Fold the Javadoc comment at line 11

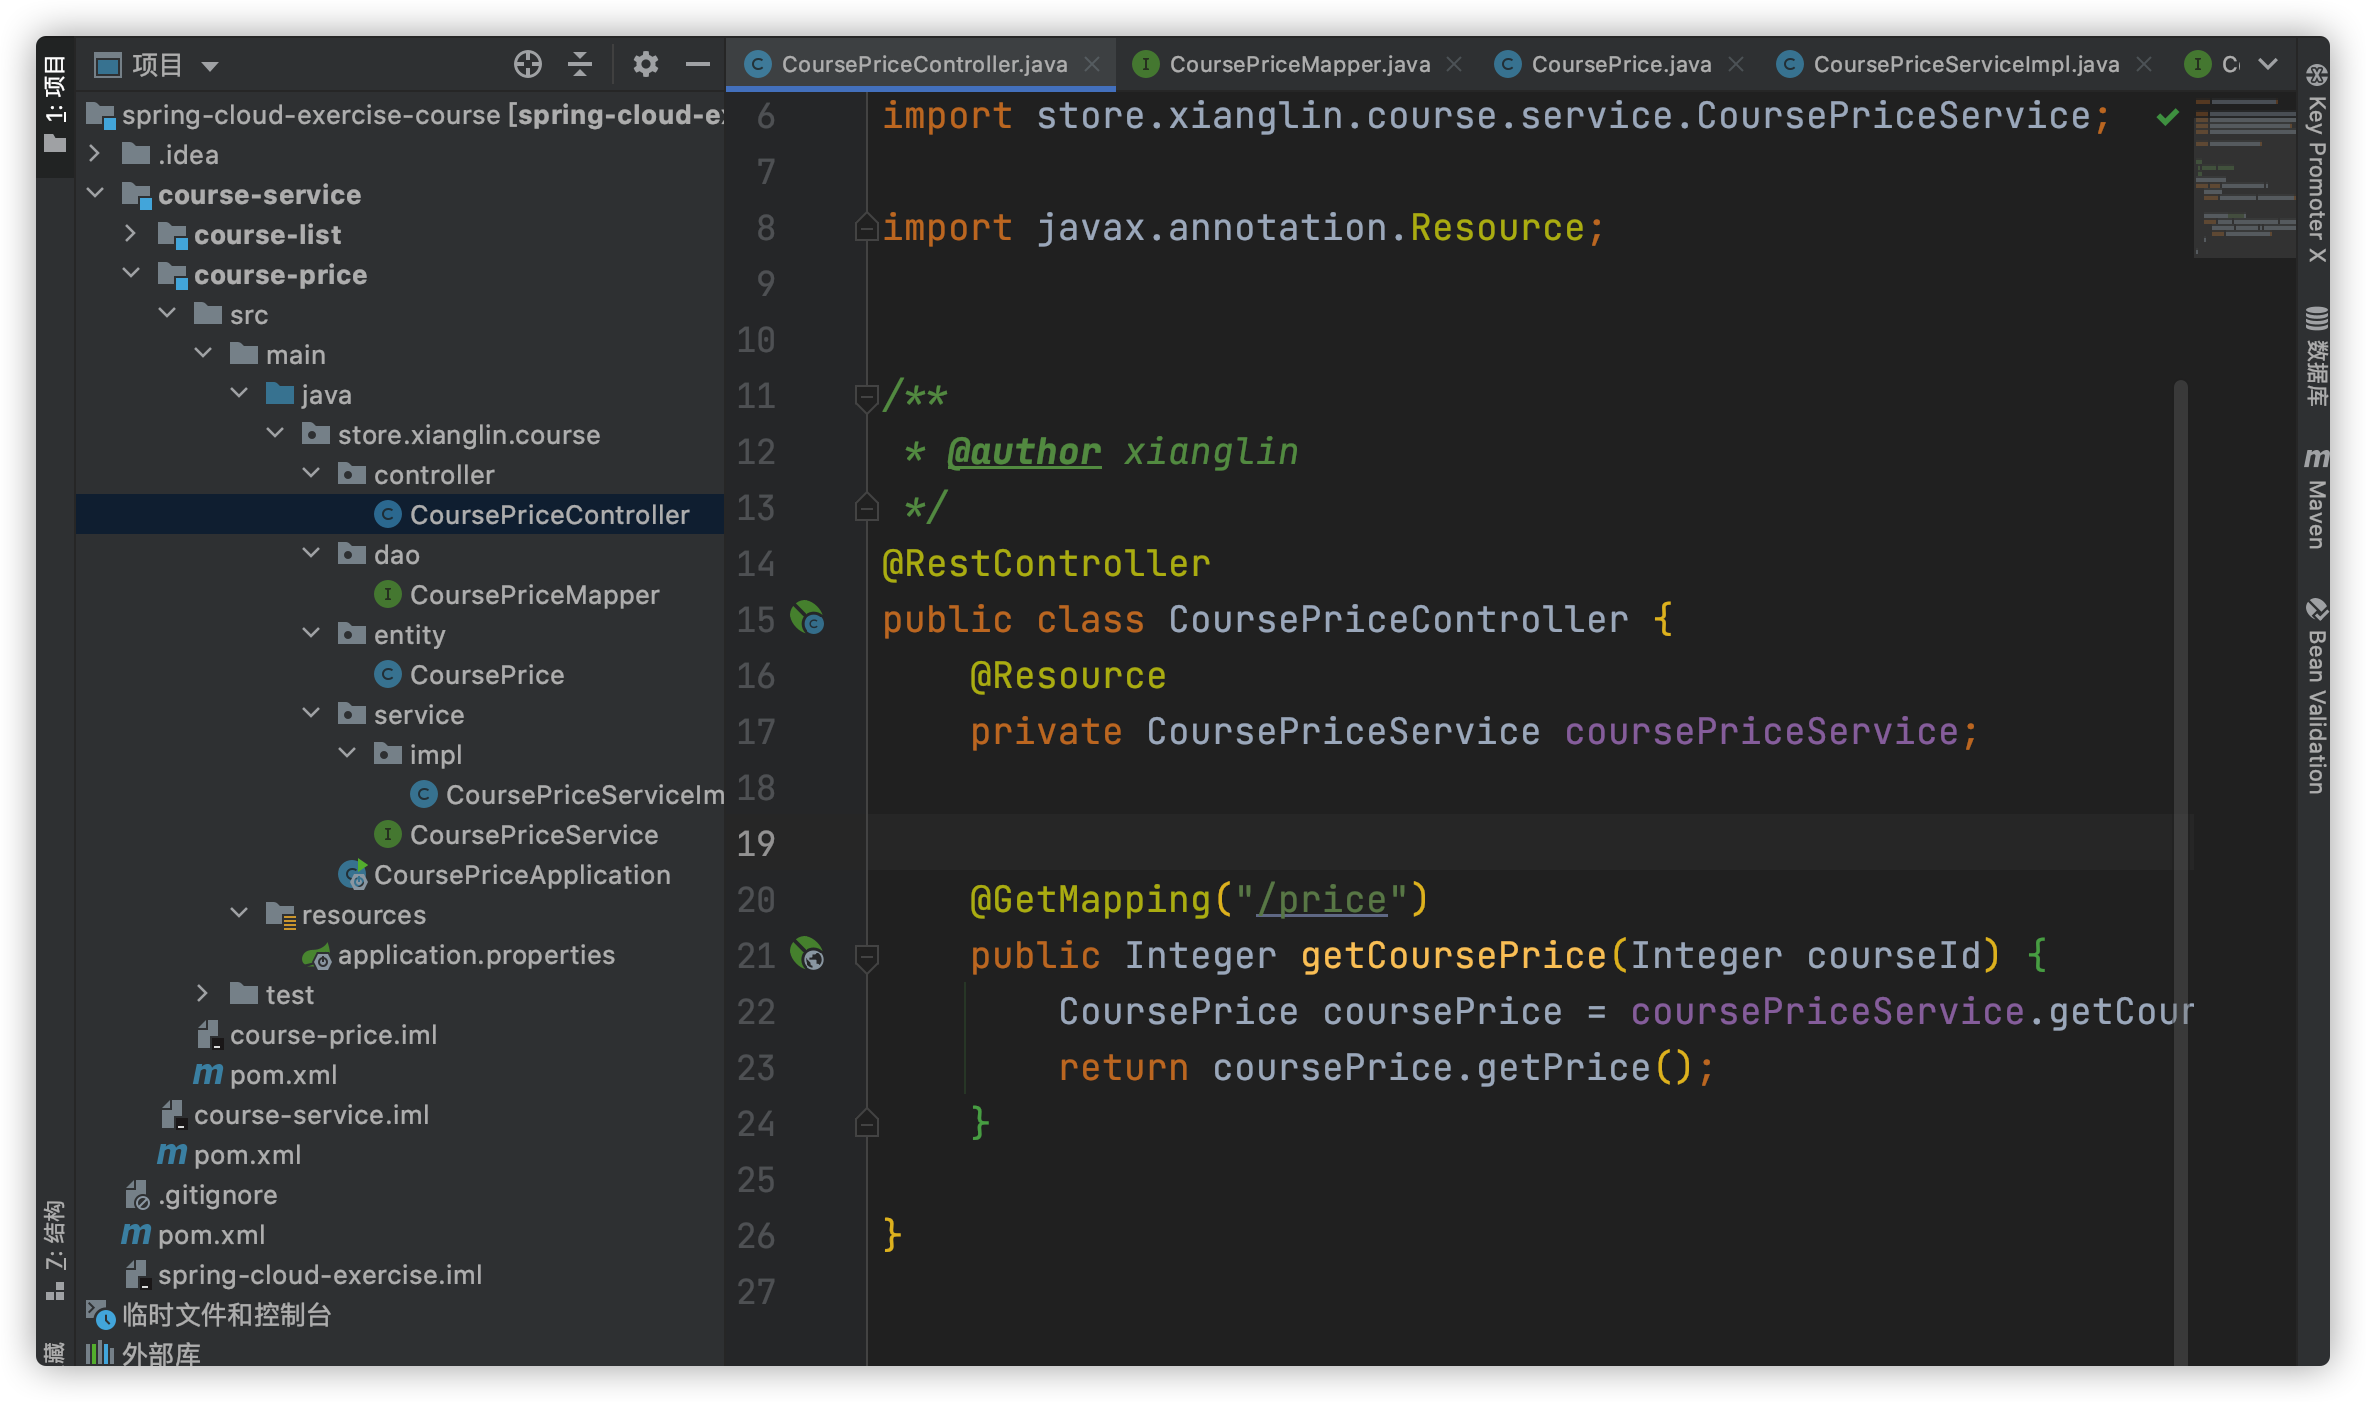tap(867, 398)
